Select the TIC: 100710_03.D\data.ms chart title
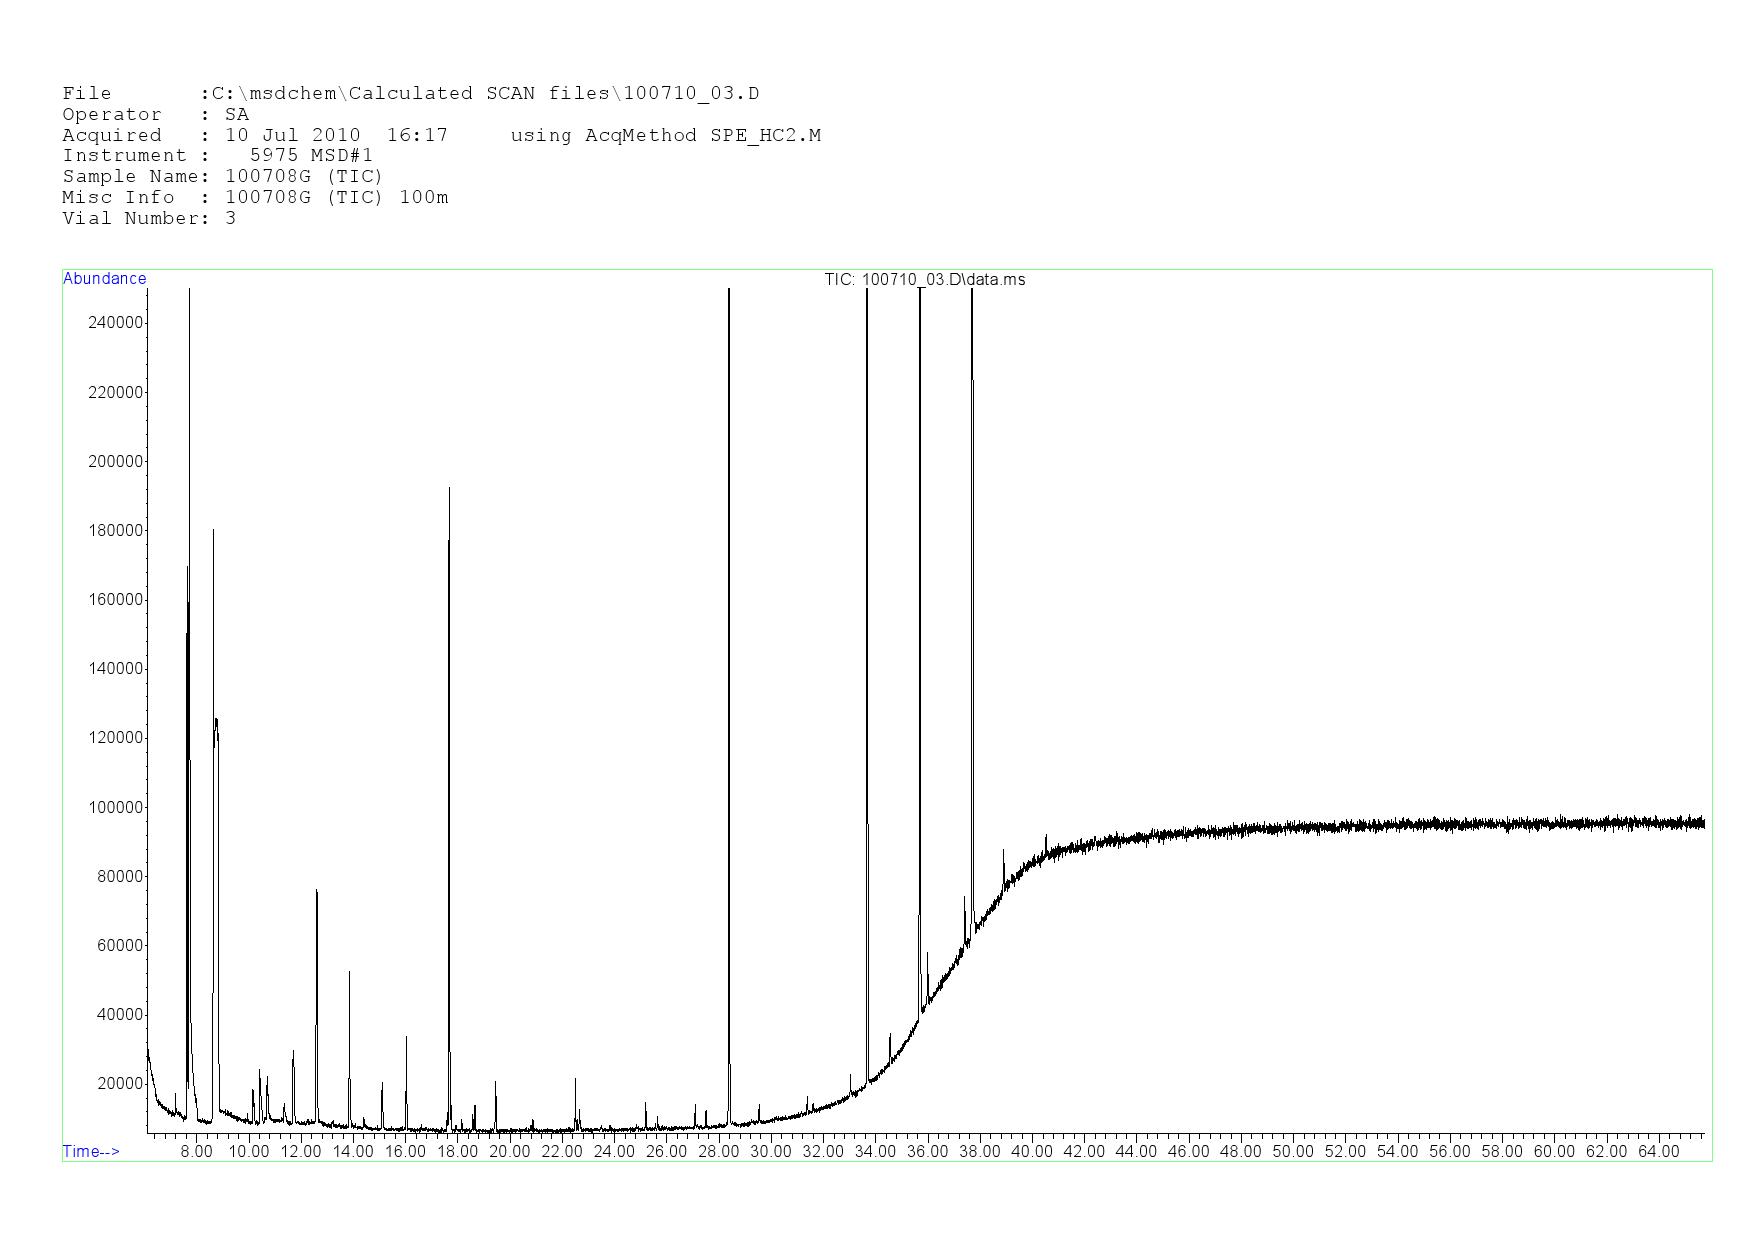Screen dimensions: 1754x1240 click(x=924, y=280)
